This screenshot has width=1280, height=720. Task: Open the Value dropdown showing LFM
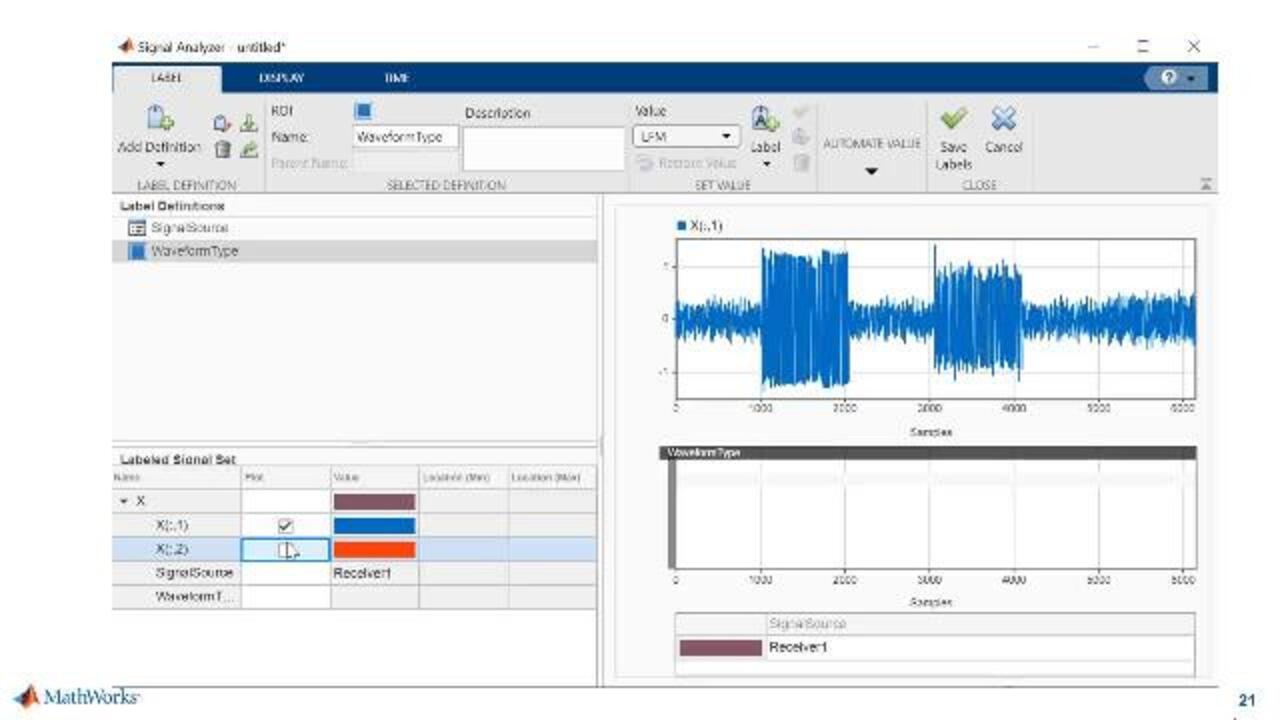click(x=727, y=134)
